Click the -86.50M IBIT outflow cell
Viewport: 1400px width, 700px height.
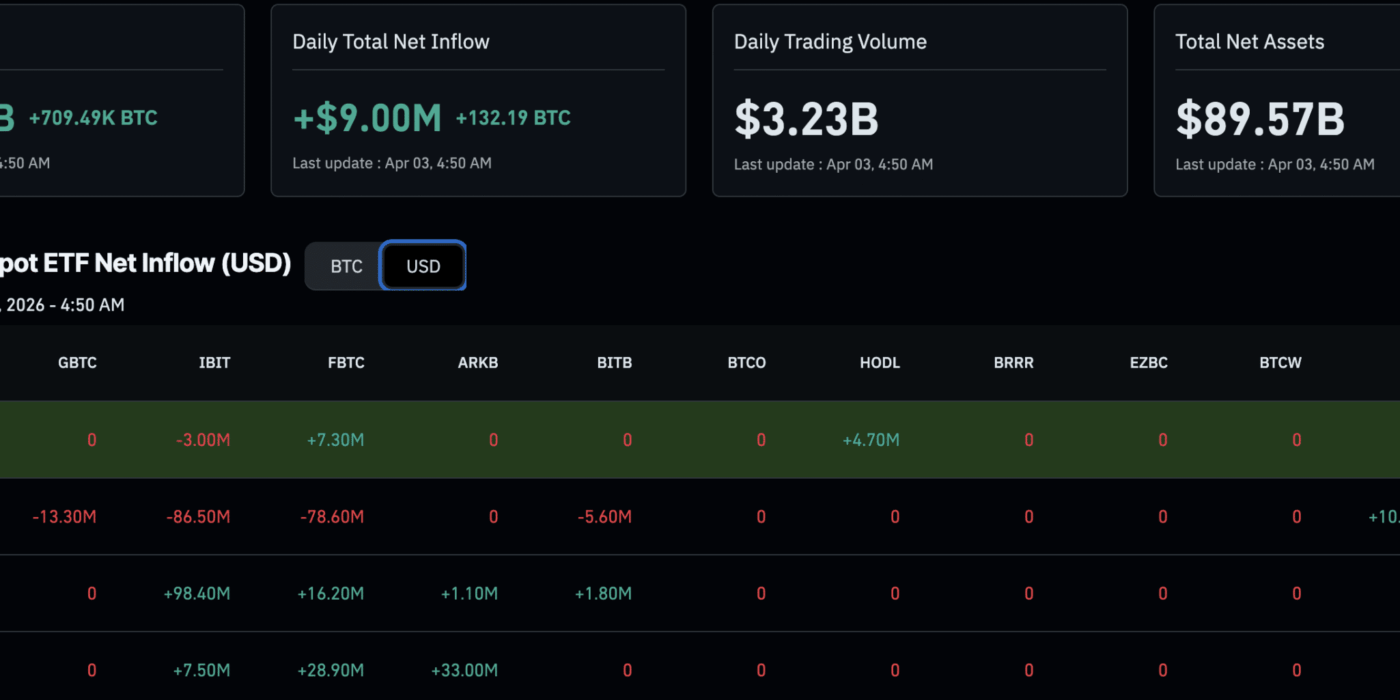point(198,517)
